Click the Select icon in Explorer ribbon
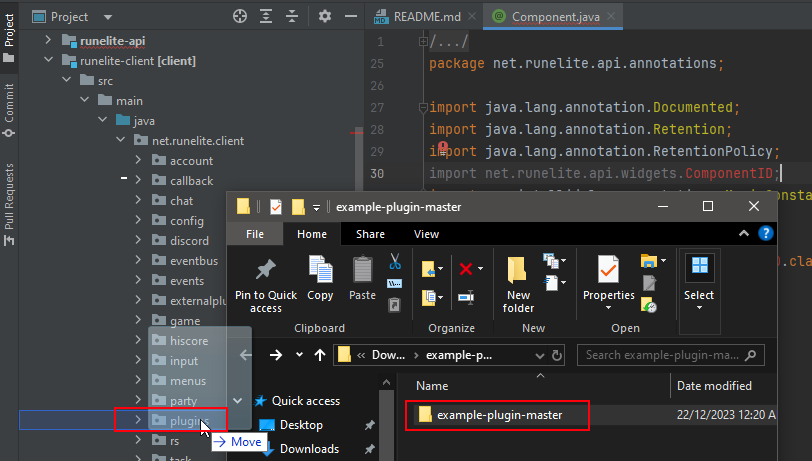The image size is (812, 461). pos(699,265)
